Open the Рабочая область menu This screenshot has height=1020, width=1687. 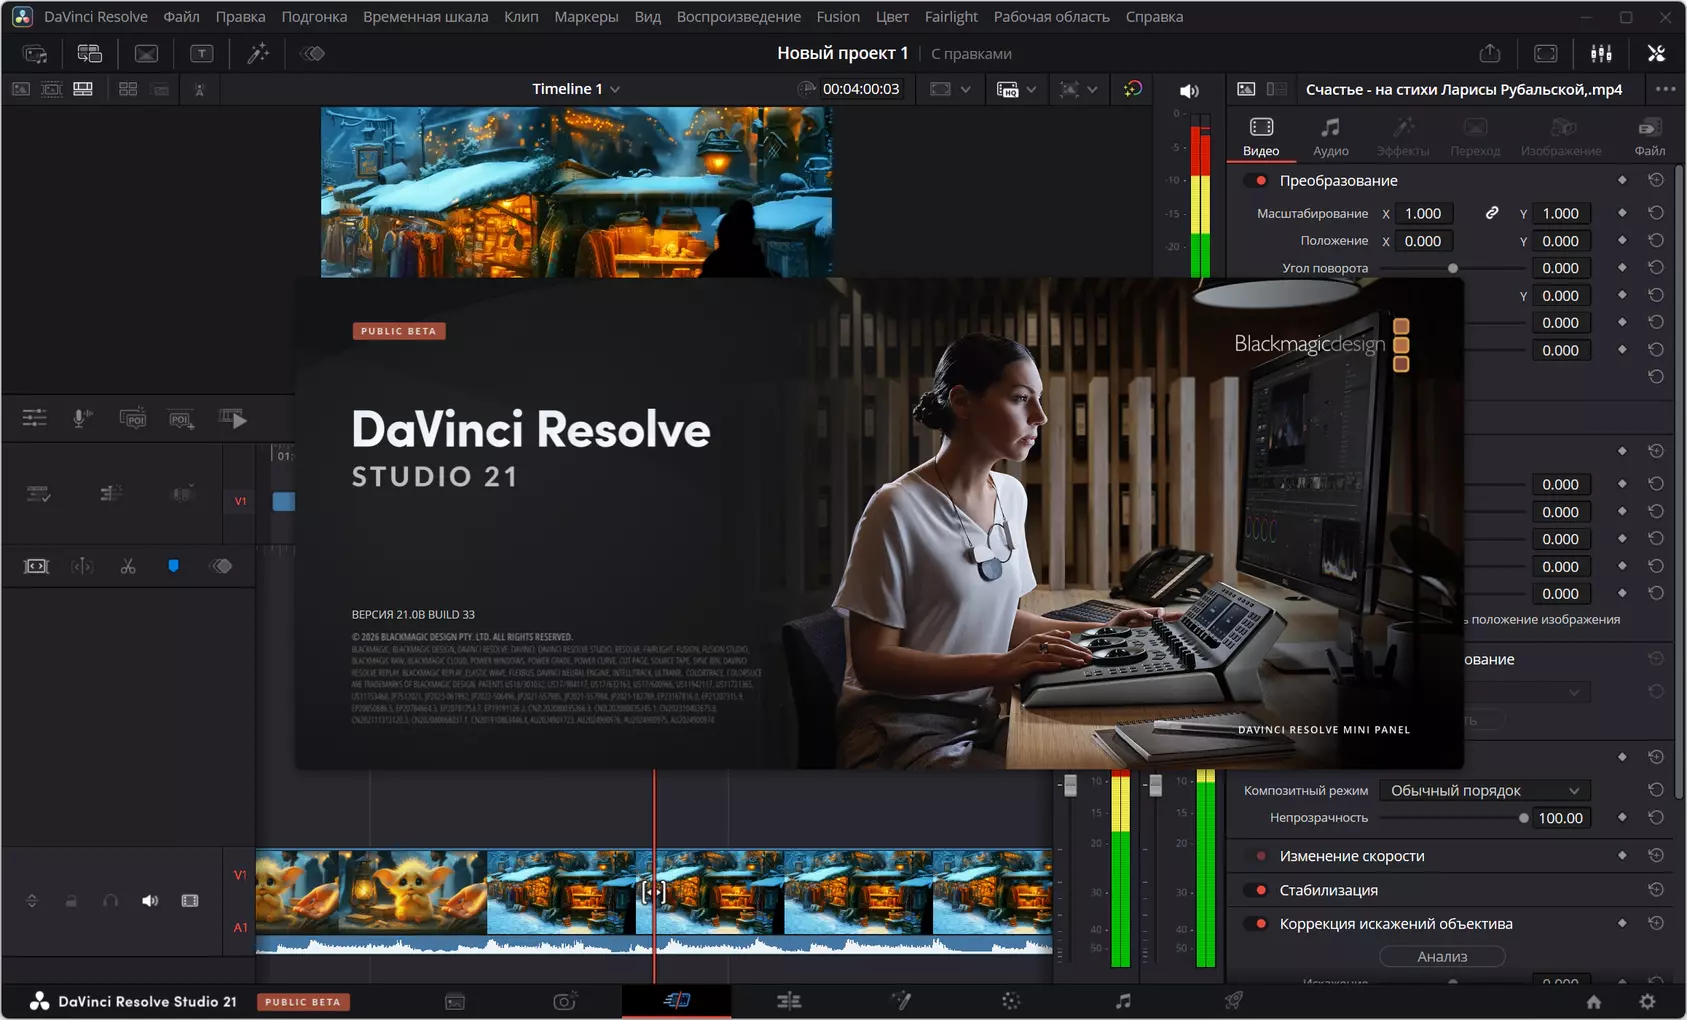tap(1051, 16)
